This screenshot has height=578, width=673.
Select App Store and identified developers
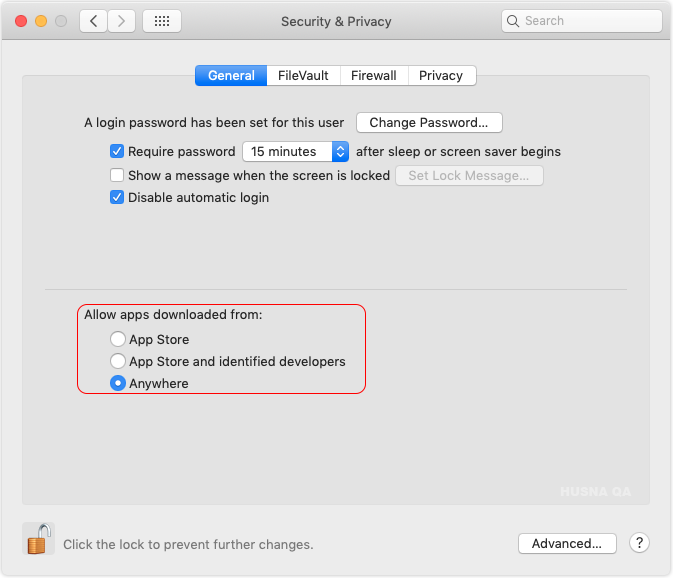pyautogui.click(x=118, y=361)
